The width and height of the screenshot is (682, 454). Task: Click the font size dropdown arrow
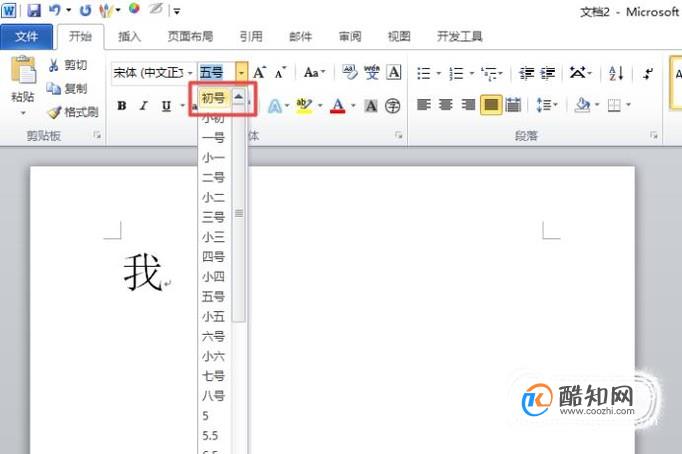pos(241,72)
